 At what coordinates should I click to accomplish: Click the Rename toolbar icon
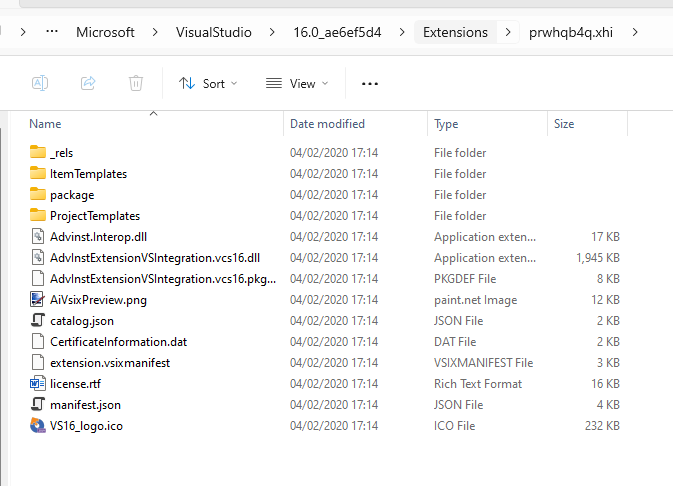point(40,83)
